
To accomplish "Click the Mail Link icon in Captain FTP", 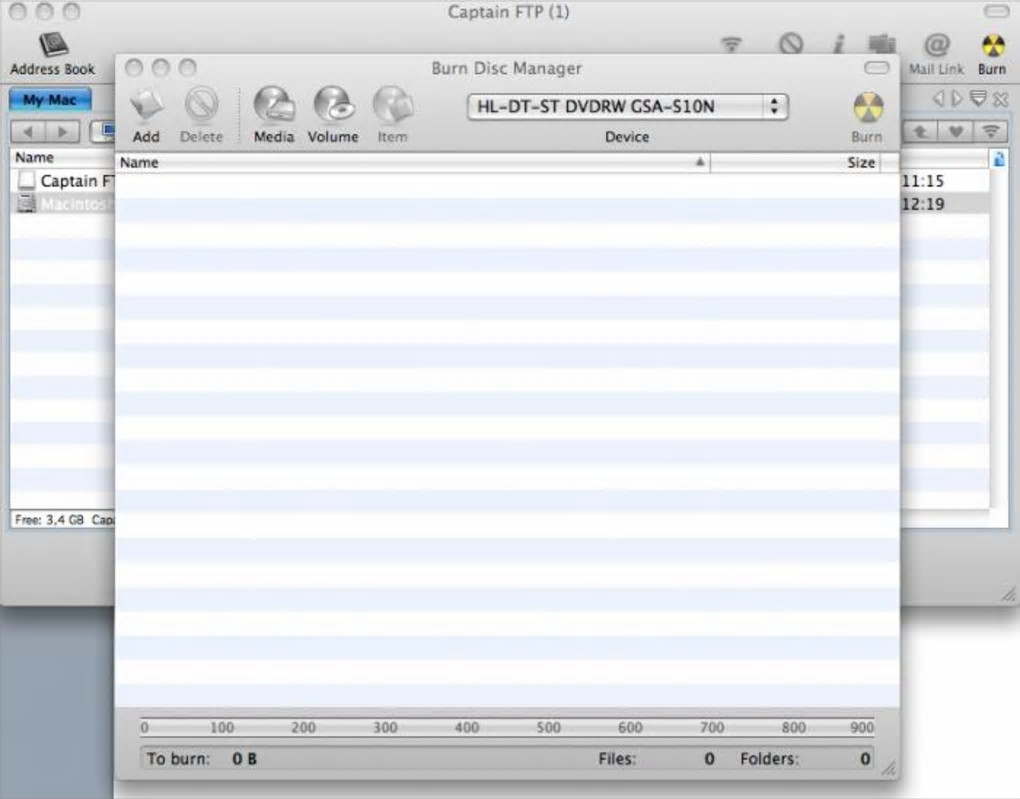I will pyautogui.click(x=937, y=53).
